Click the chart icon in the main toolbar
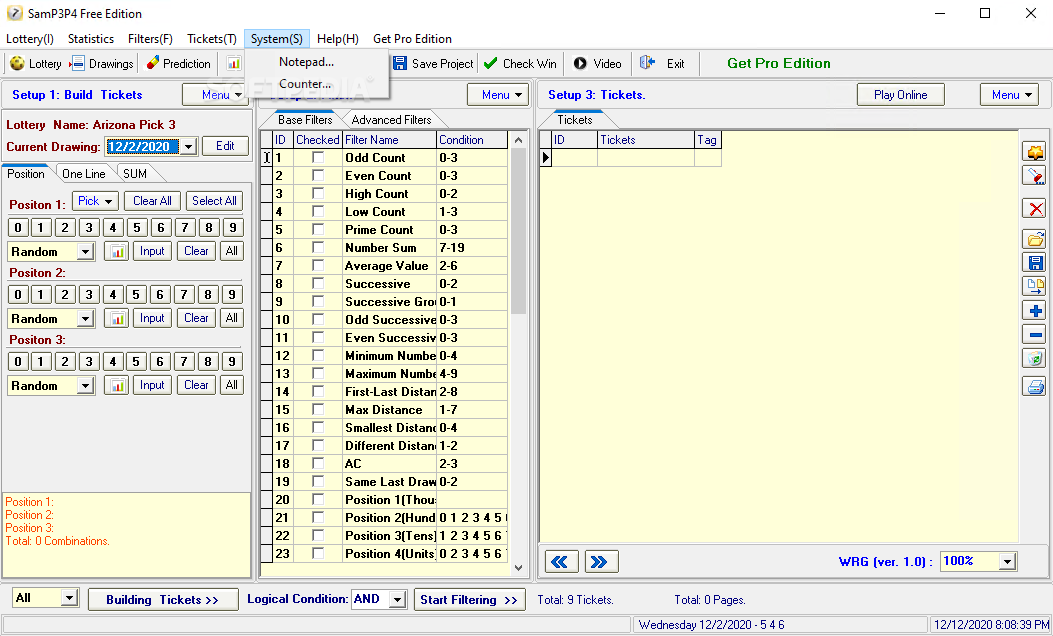Image resolution: width=1053 pixels, height=636 pixels. tap(233, 64)
